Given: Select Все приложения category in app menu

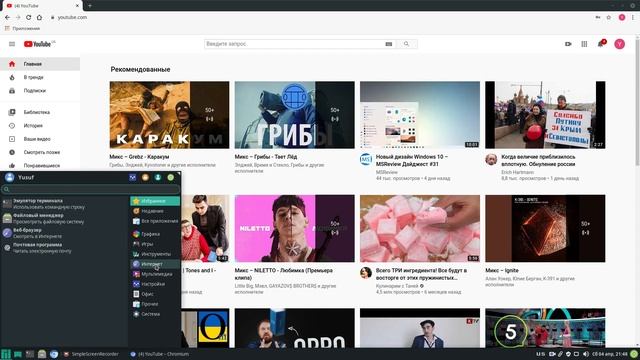Looking at the screenshot, I should pos(155,221).
